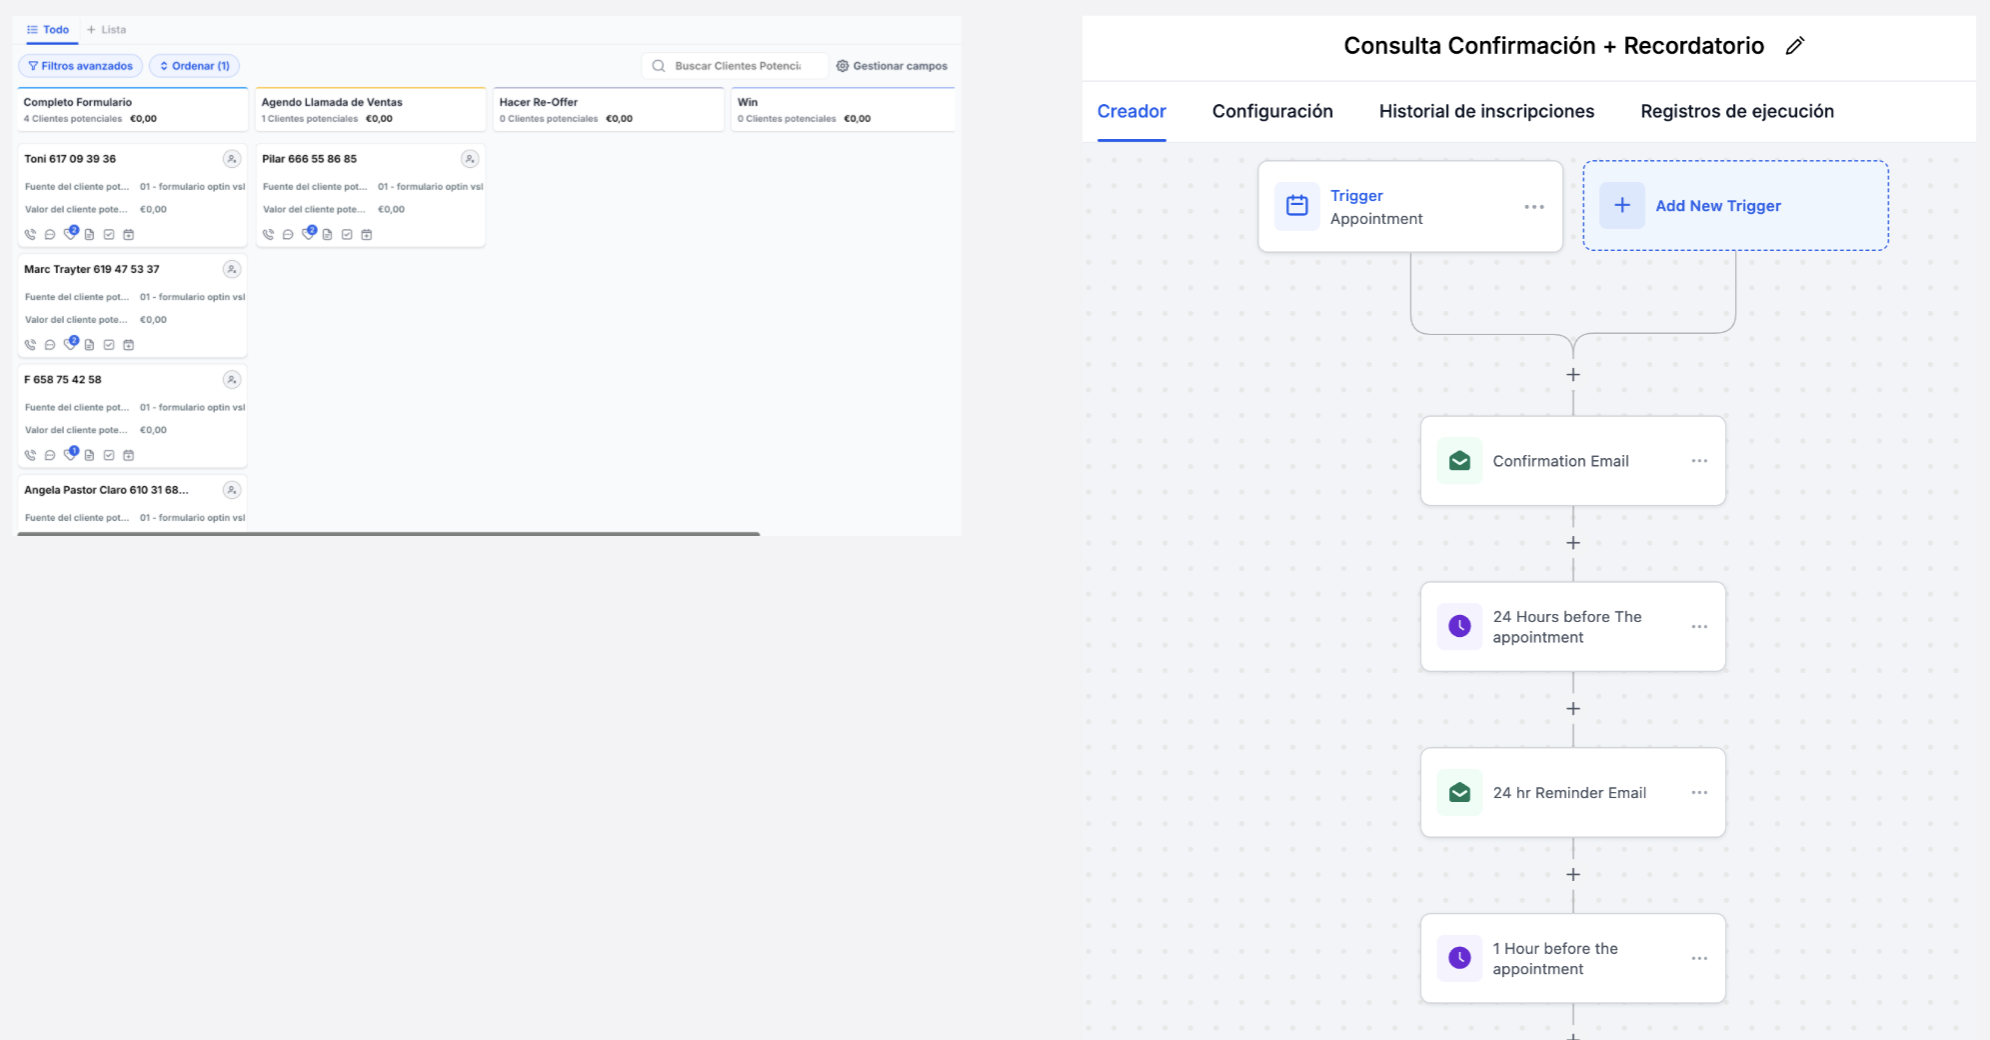
Task: Open the three-dot menu on the Appointment trigger
Action: [1534, 207]
